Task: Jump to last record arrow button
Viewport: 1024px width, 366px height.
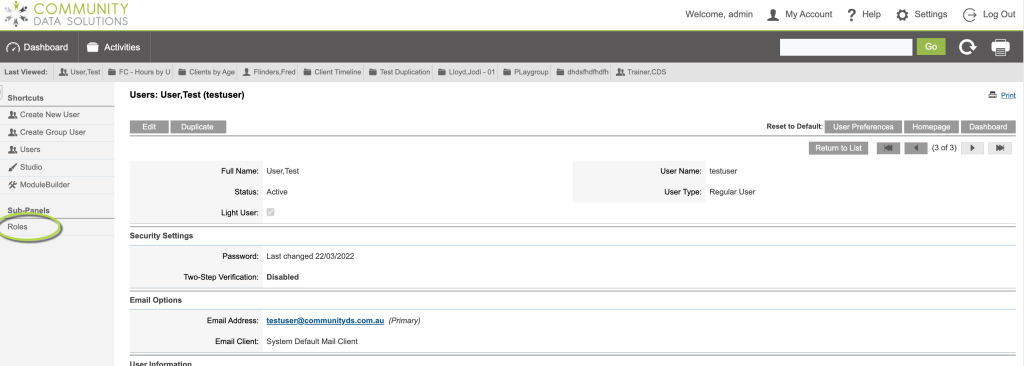Action: click(x=1000, y=148)
